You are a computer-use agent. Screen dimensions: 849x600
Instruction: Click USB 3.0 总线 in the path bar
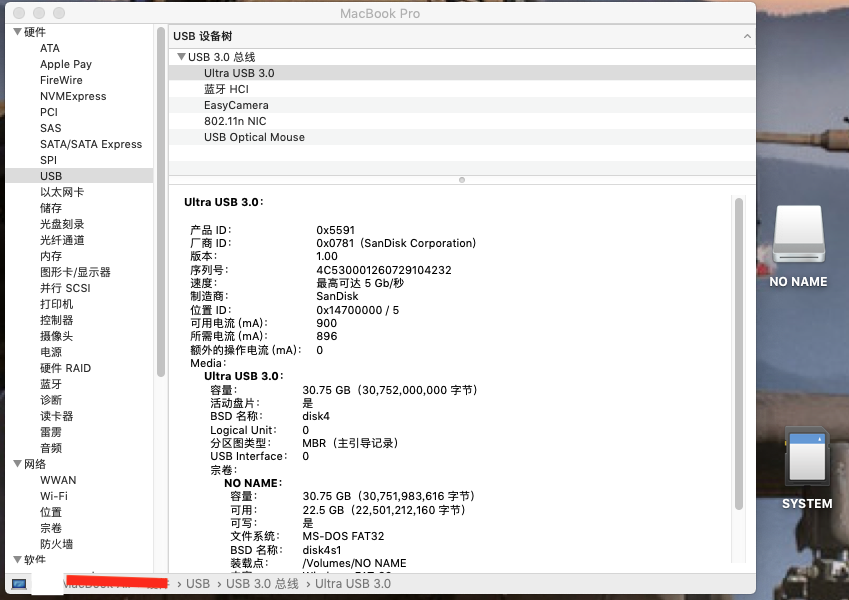click(x=262, y=583)
